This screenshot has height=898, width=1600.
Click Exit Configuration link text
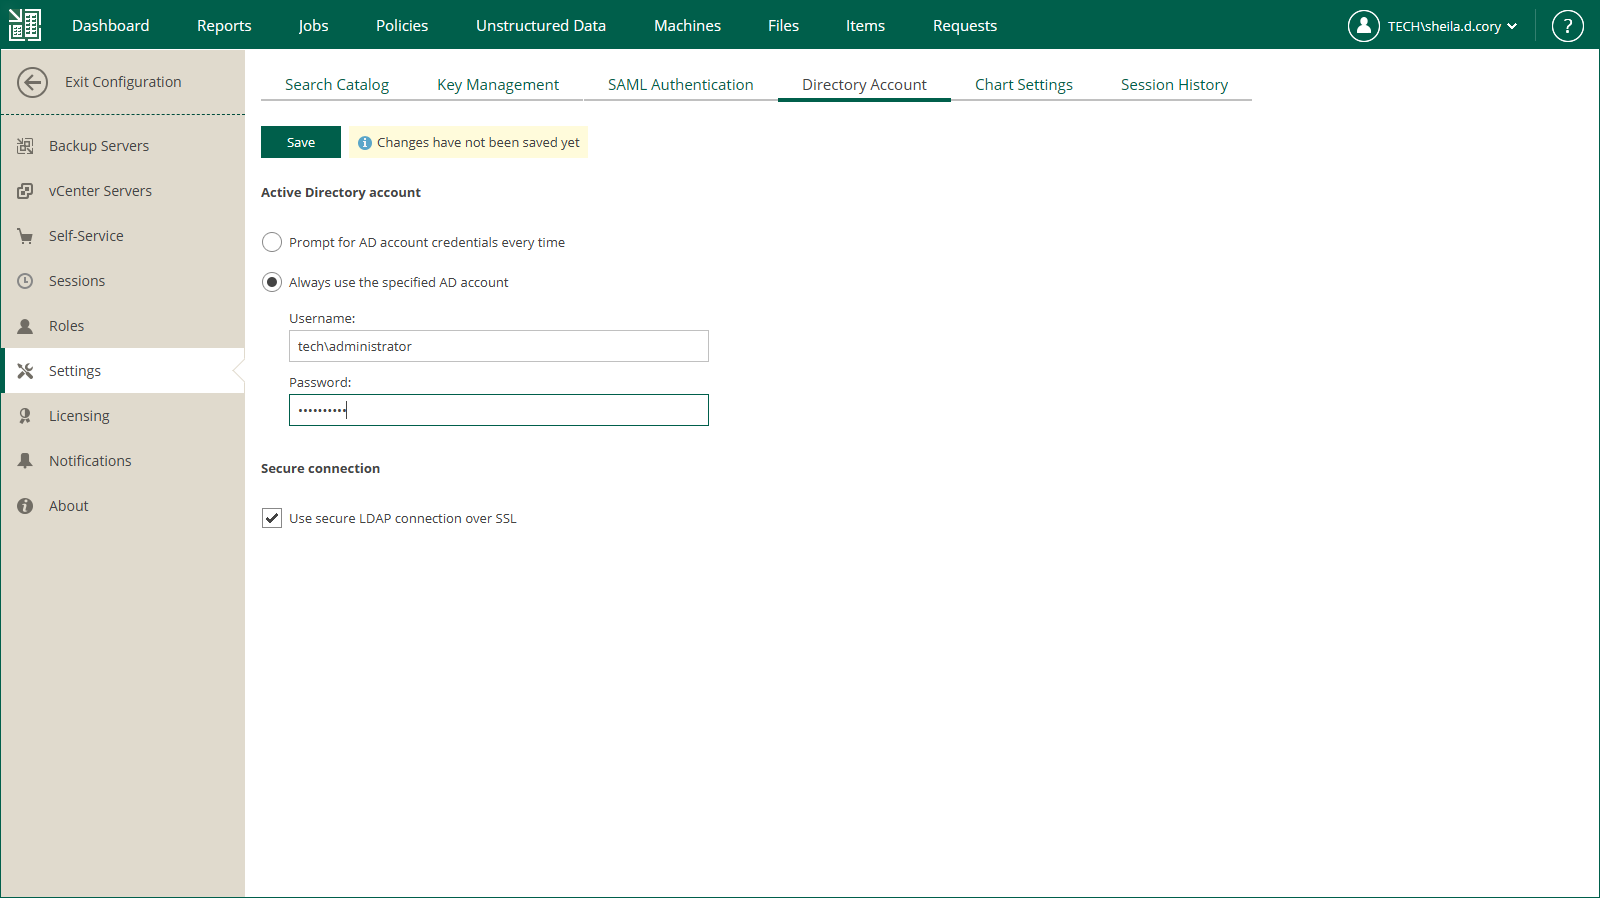(x=123, y=82)
